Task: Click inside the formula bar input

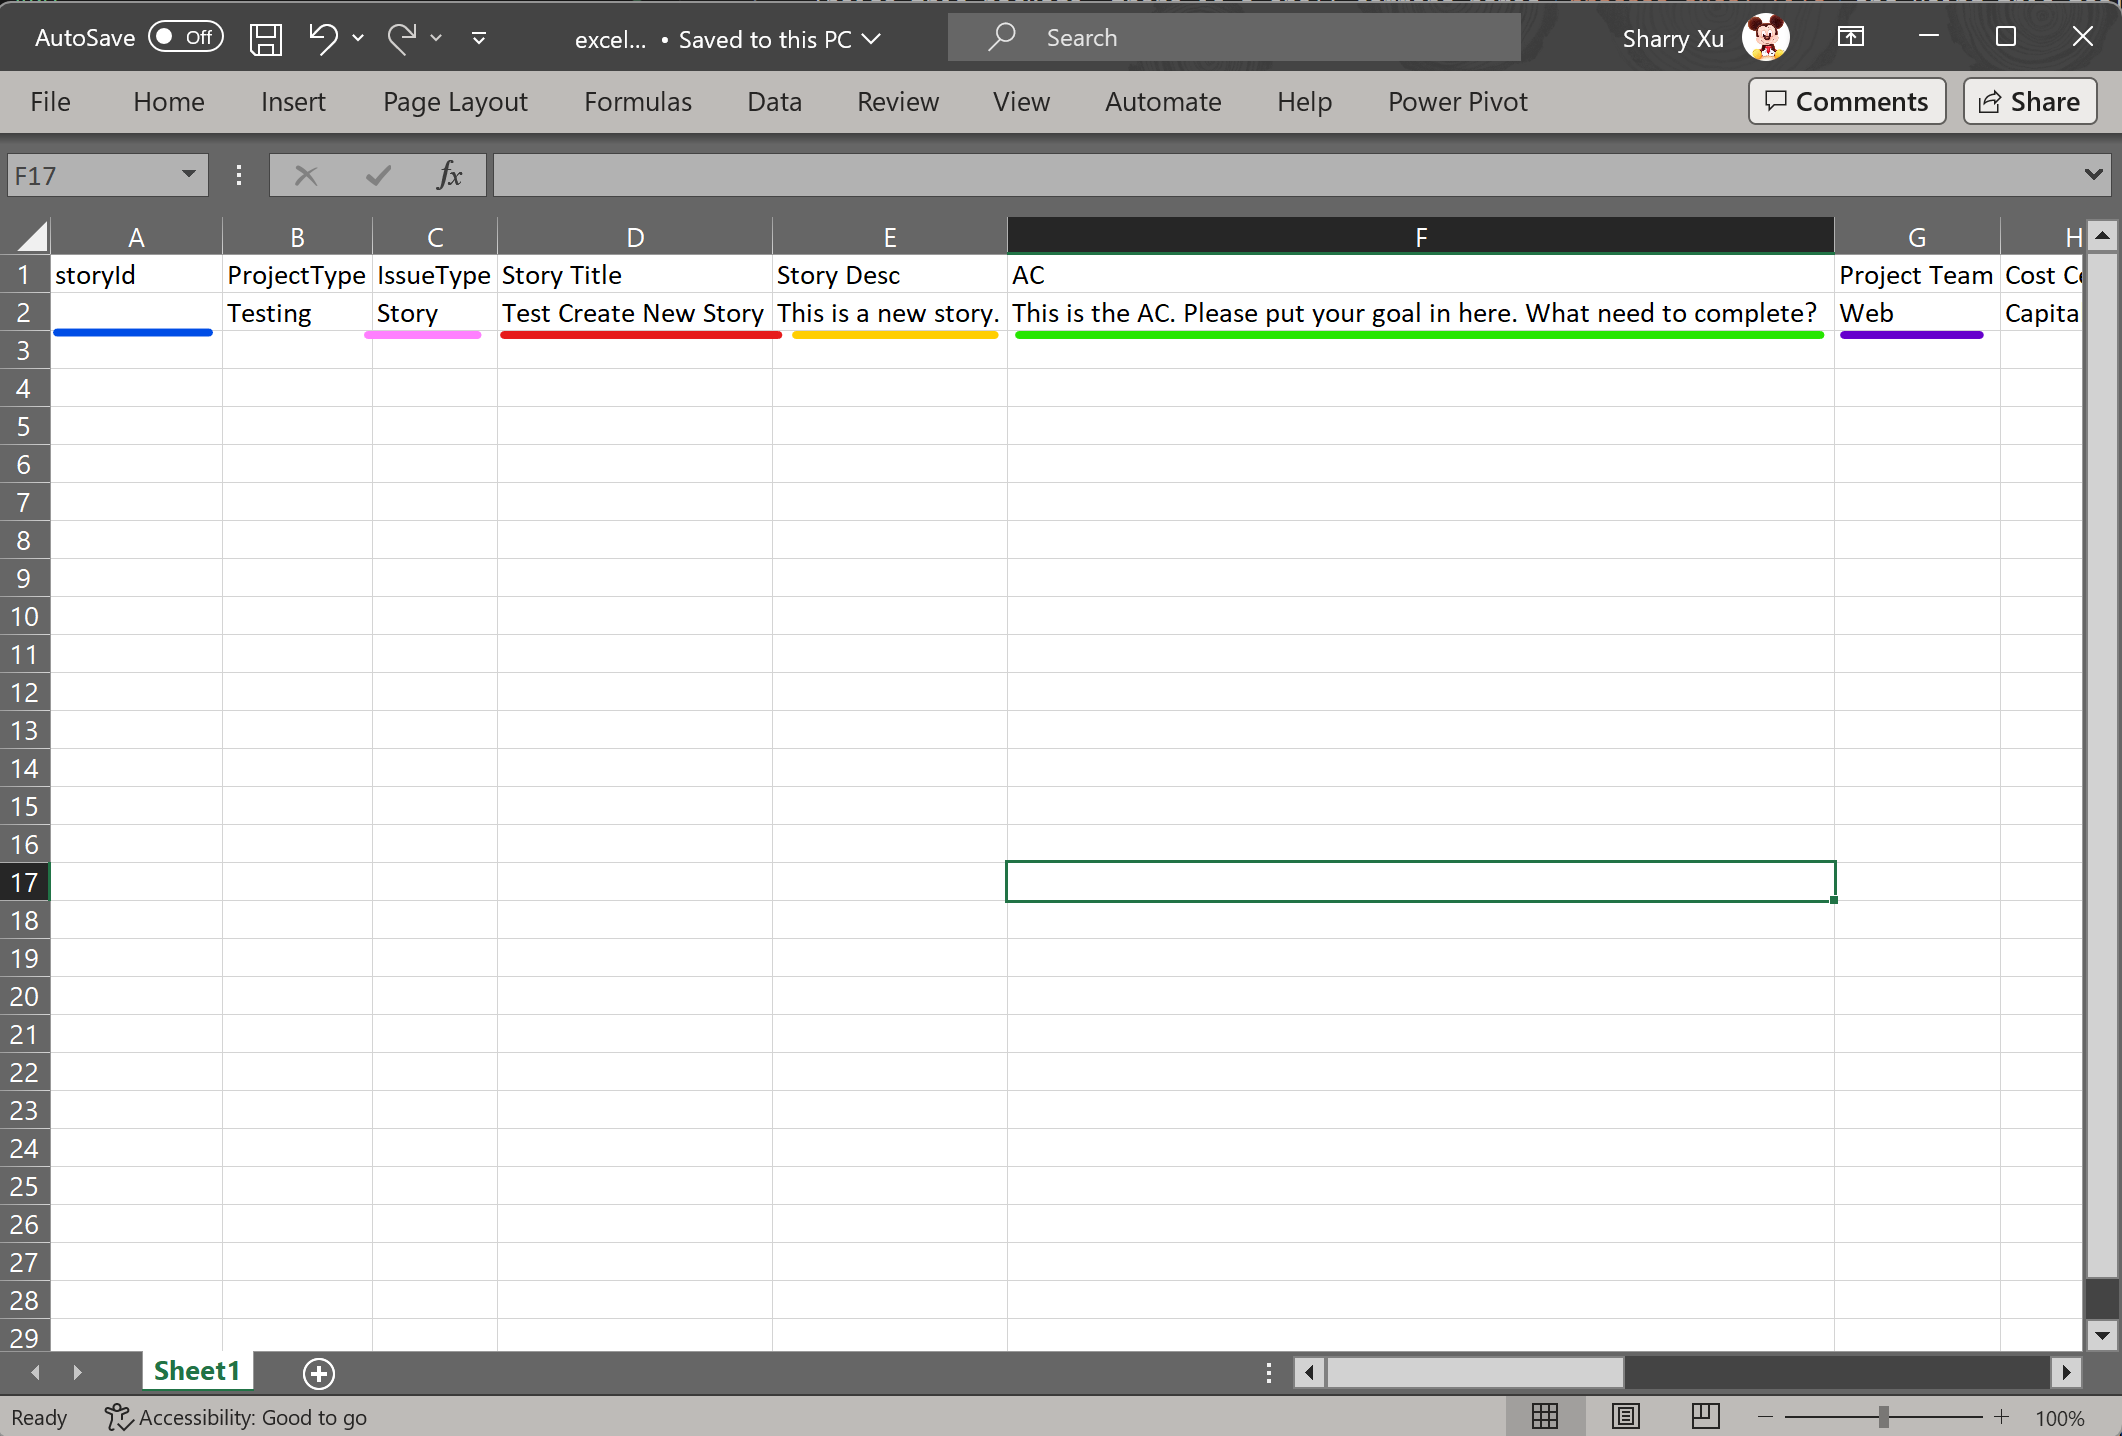Action: tap(1286, 176)
